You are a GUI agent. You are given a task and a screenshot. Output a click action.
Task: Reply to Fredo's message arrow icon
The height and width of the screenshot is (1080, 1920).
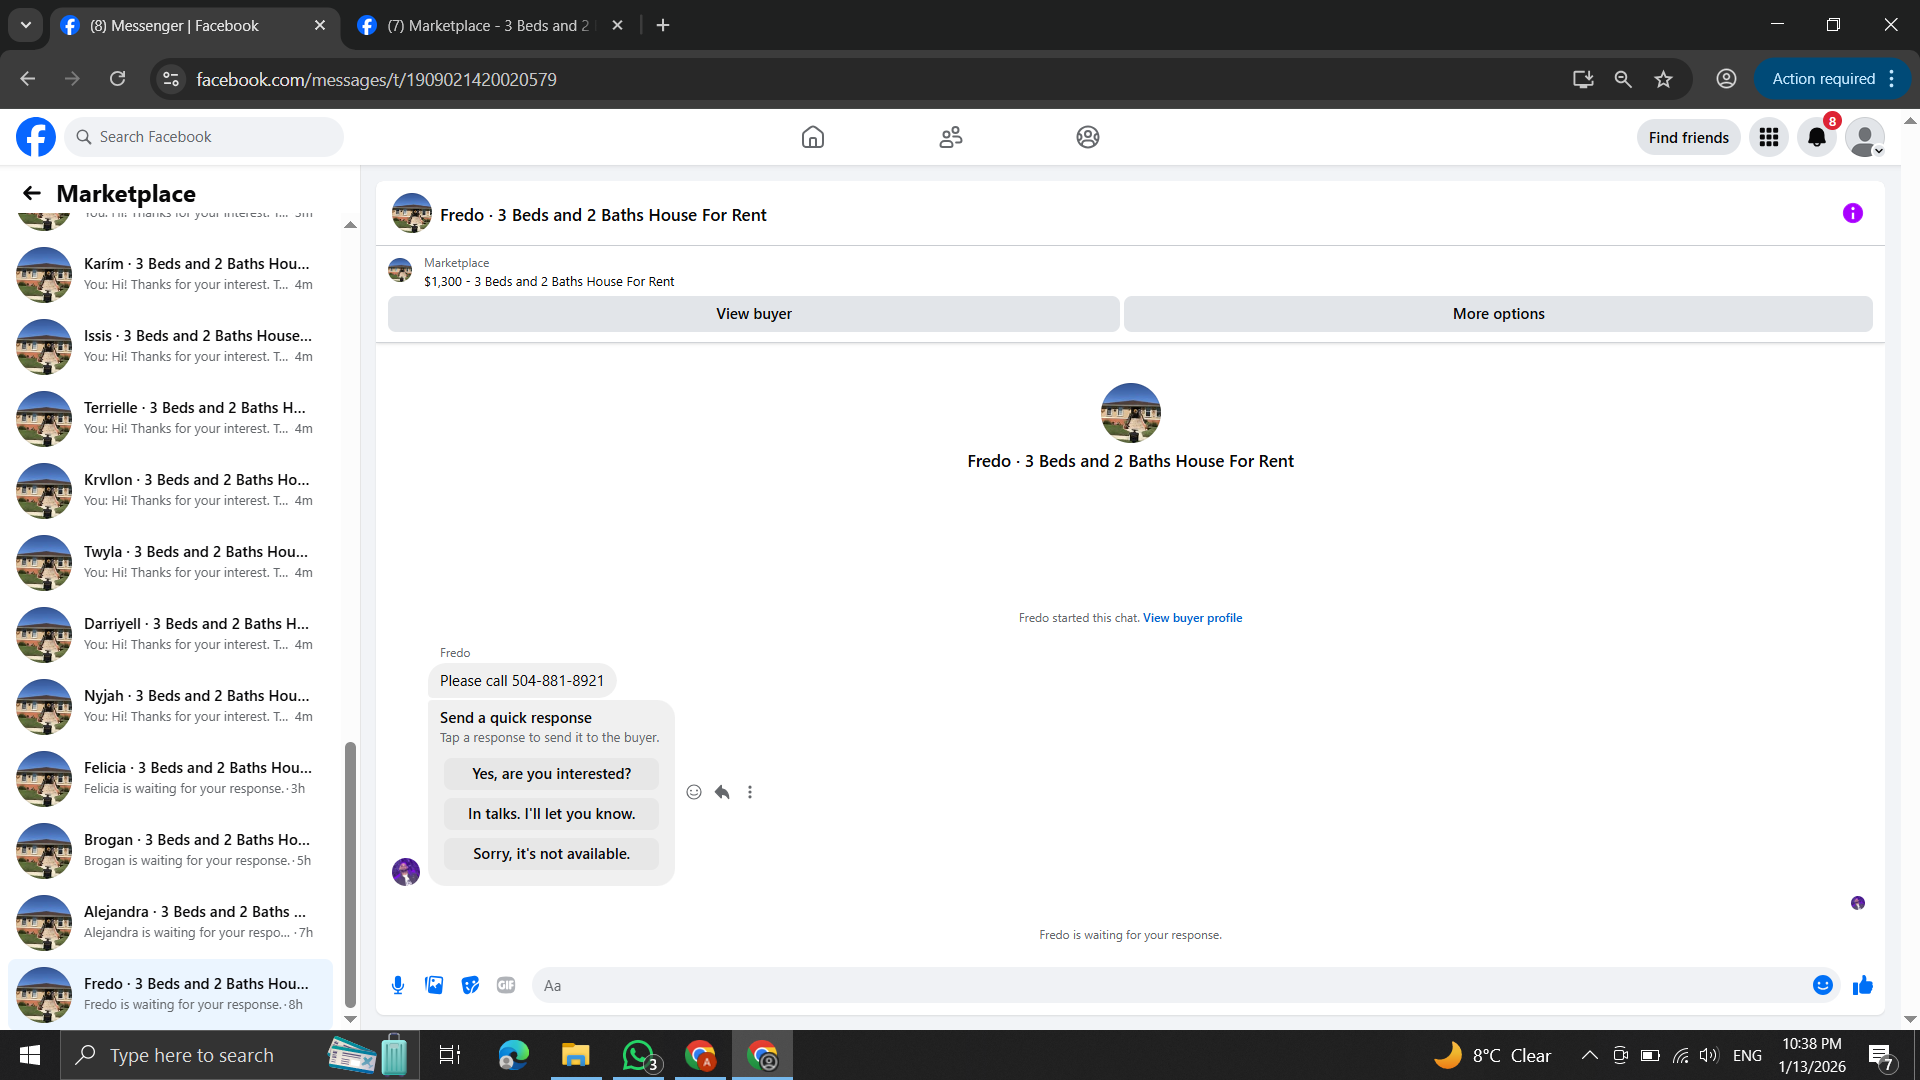coord(722,792)
